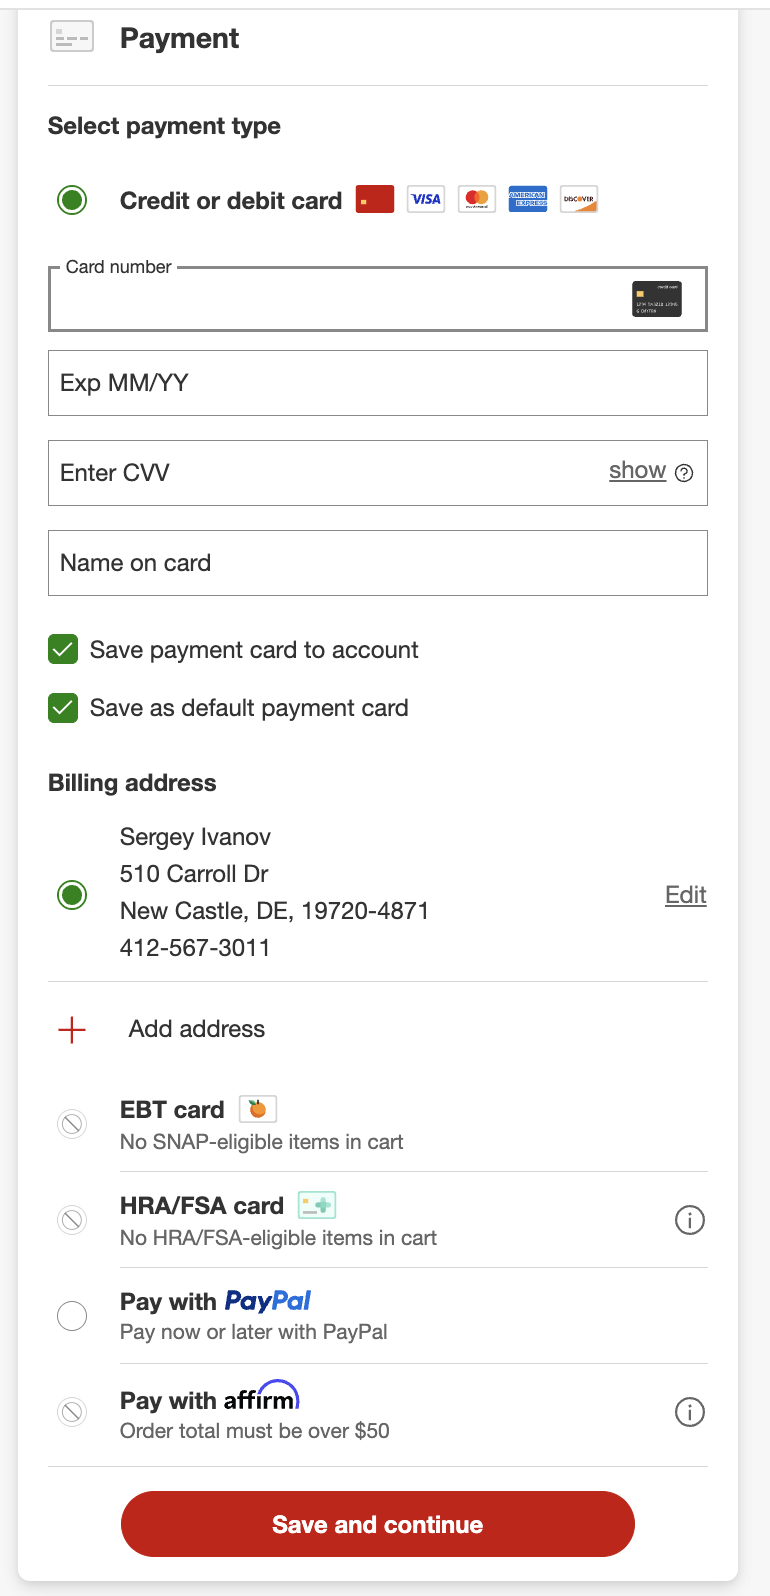Select Pay with PayPal radio option
The height and width of the screenshot is (1596, 770).
[72, 1316]
